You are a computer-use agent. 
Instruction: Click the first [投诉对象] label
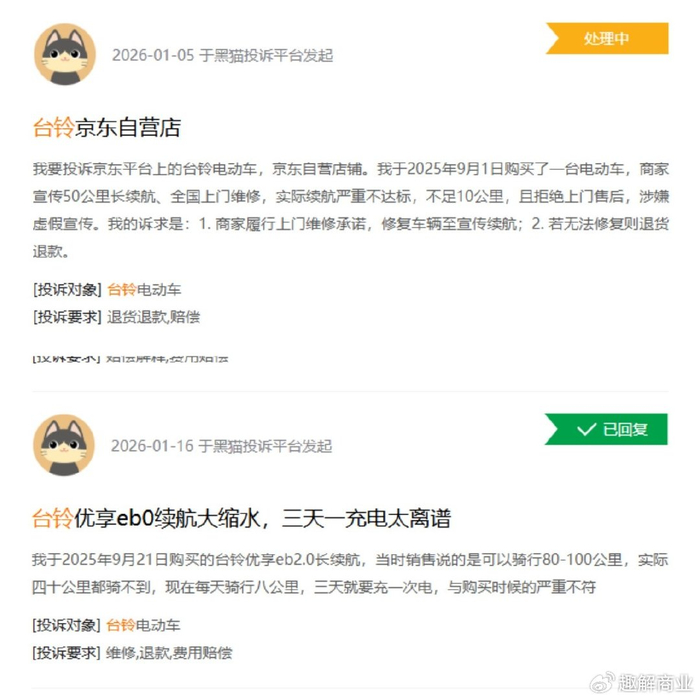67,289
